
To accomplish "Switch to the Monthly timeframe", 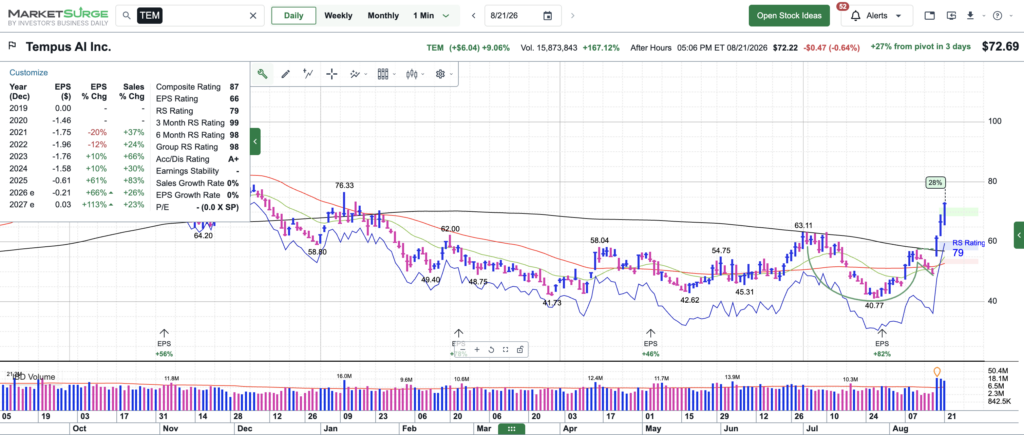I will 383,16.
